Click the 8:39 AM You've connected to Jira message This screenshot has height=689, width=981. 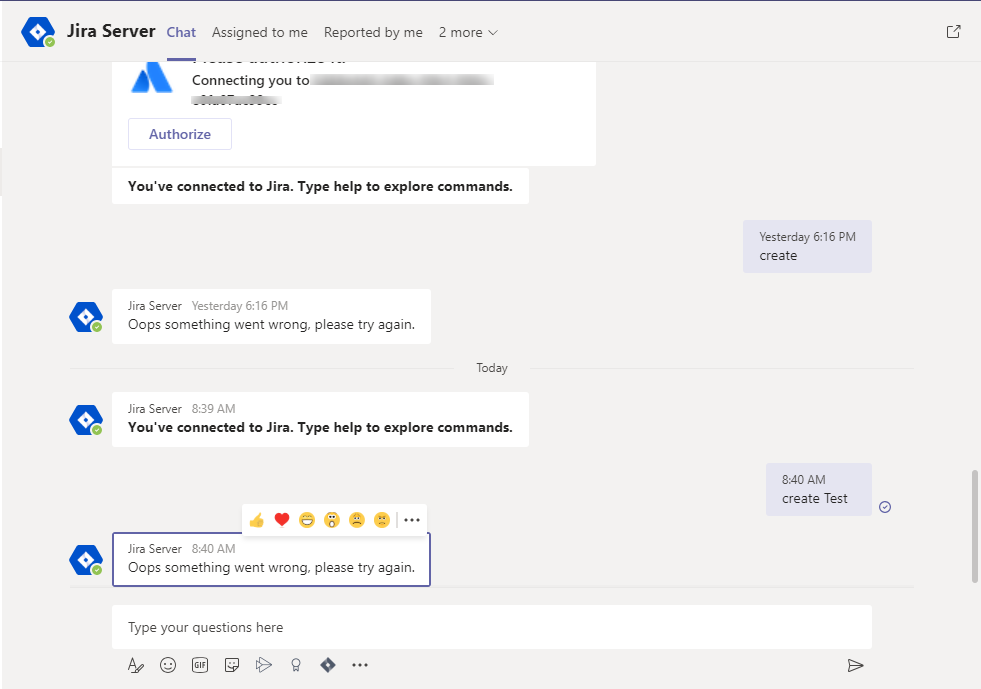pos(320,419)
